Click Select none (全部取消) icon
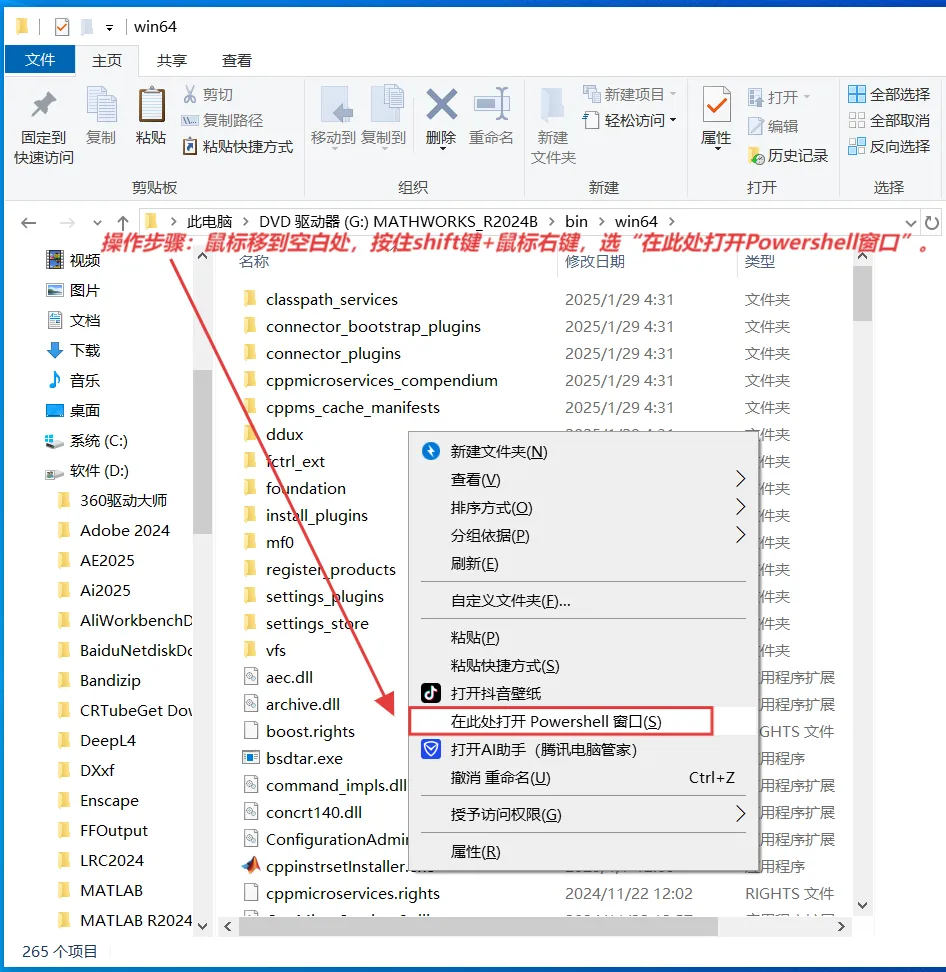 tap(857, 120)
